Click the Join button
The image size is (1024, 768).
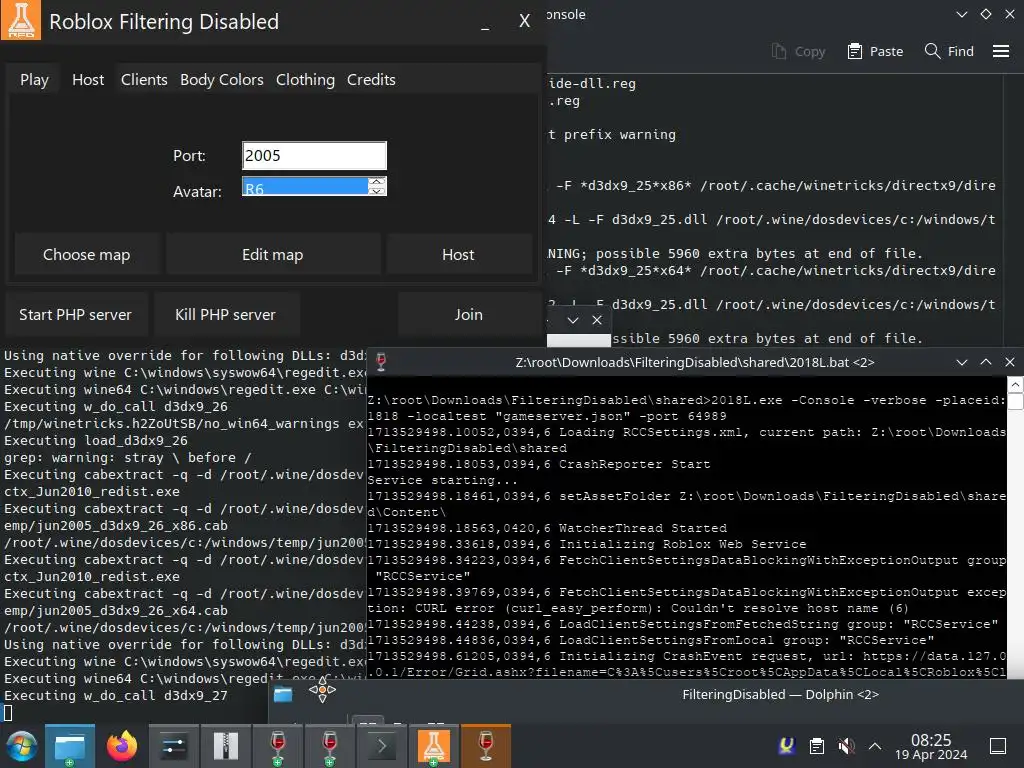468,315
